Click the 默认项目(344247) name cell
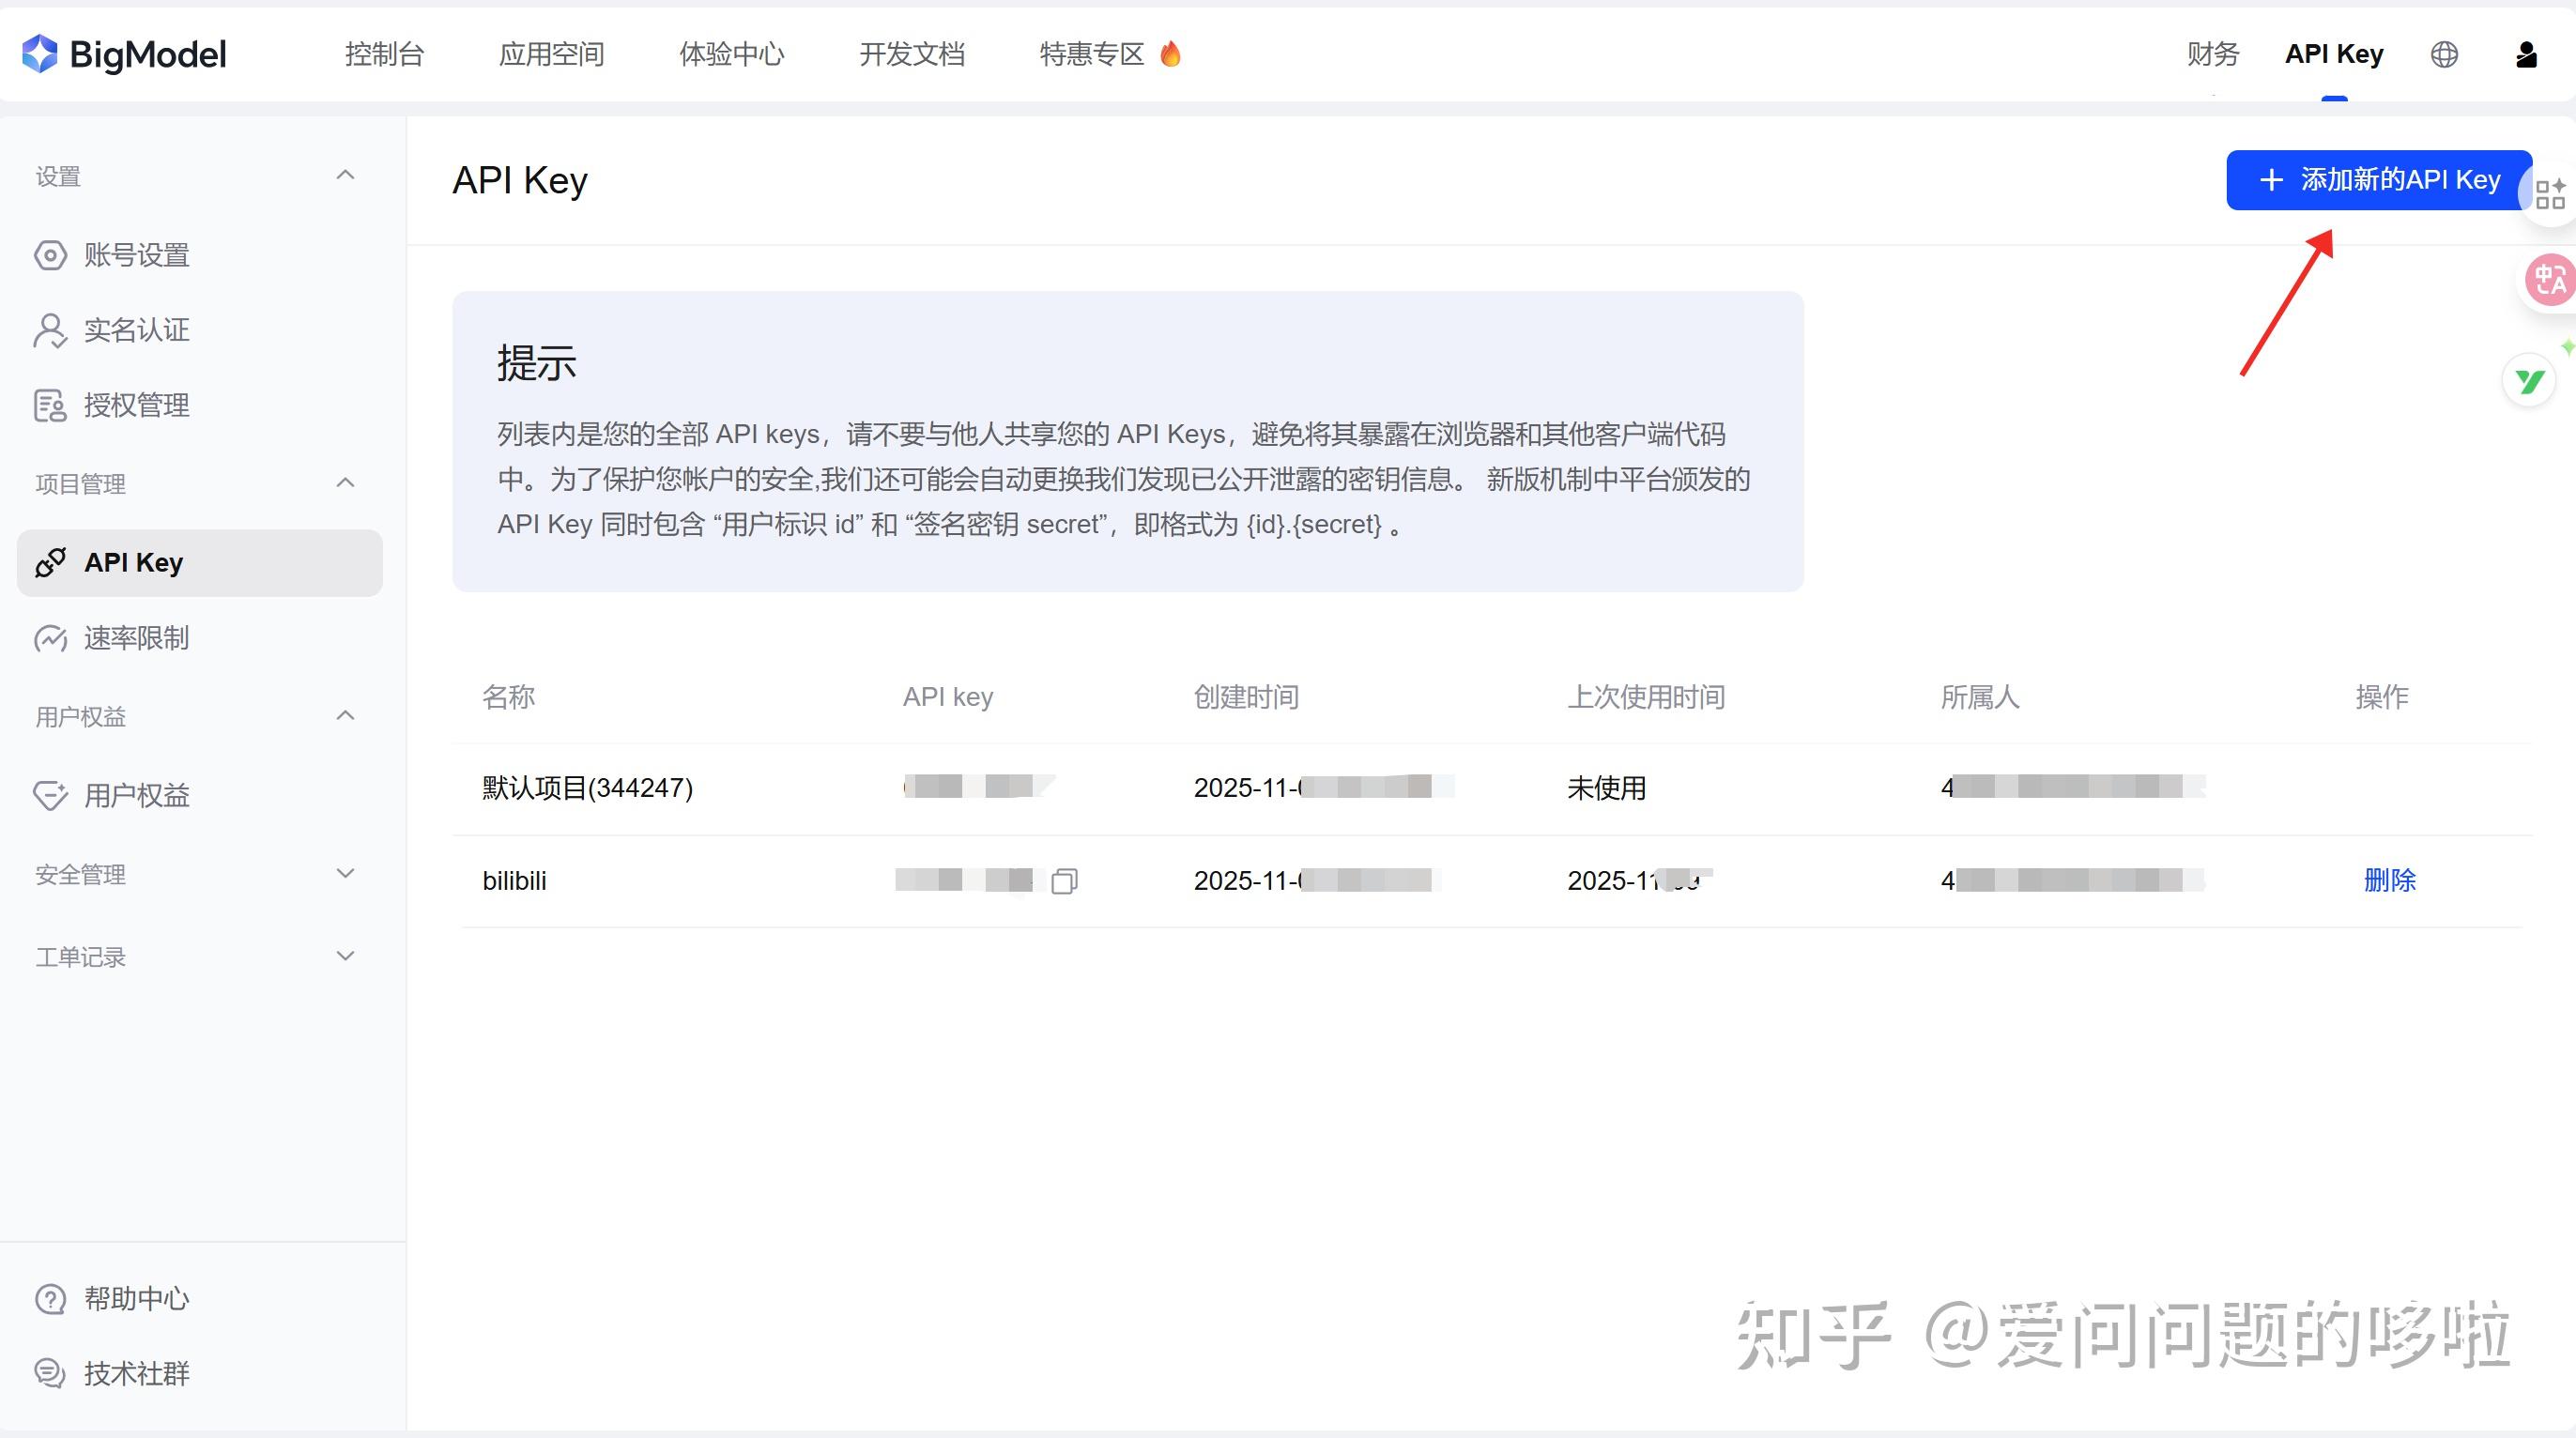This screenshot has width=2576, height=1438. (588, 788)
